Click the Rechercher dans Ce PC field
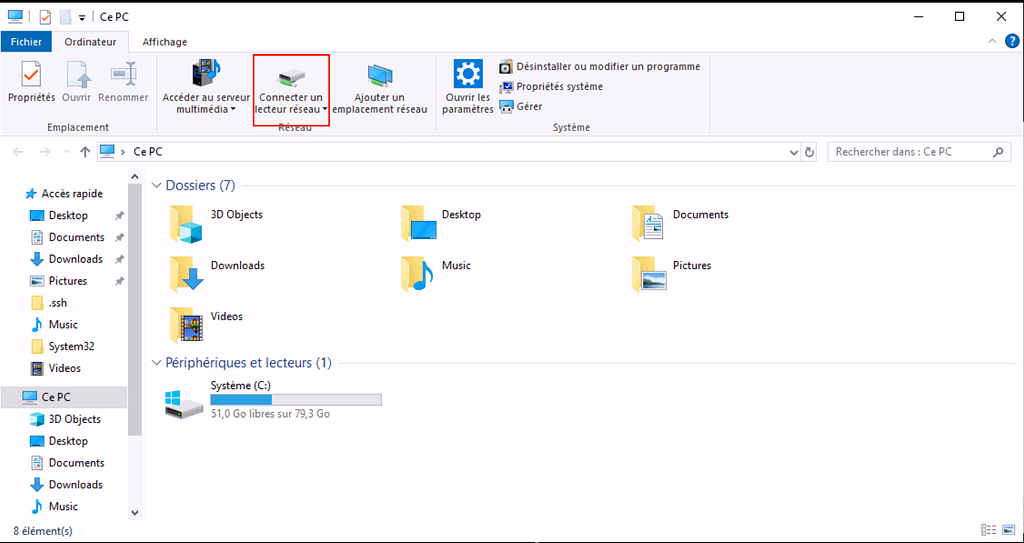This screenshot has height=543, width=1024. tap(908, 152)
